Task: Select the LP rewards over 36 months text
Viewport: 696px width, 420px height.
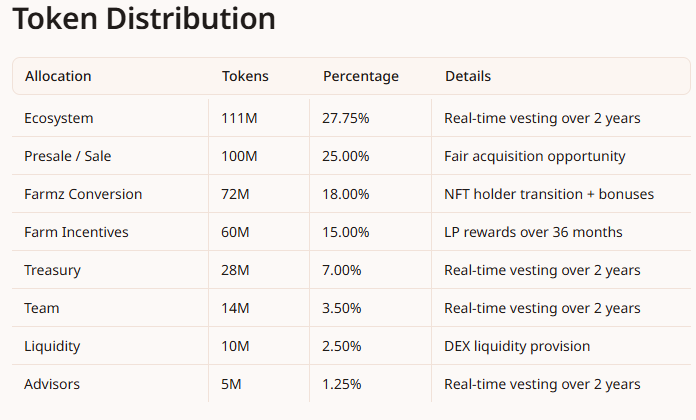Action: (x=533, y=232)
